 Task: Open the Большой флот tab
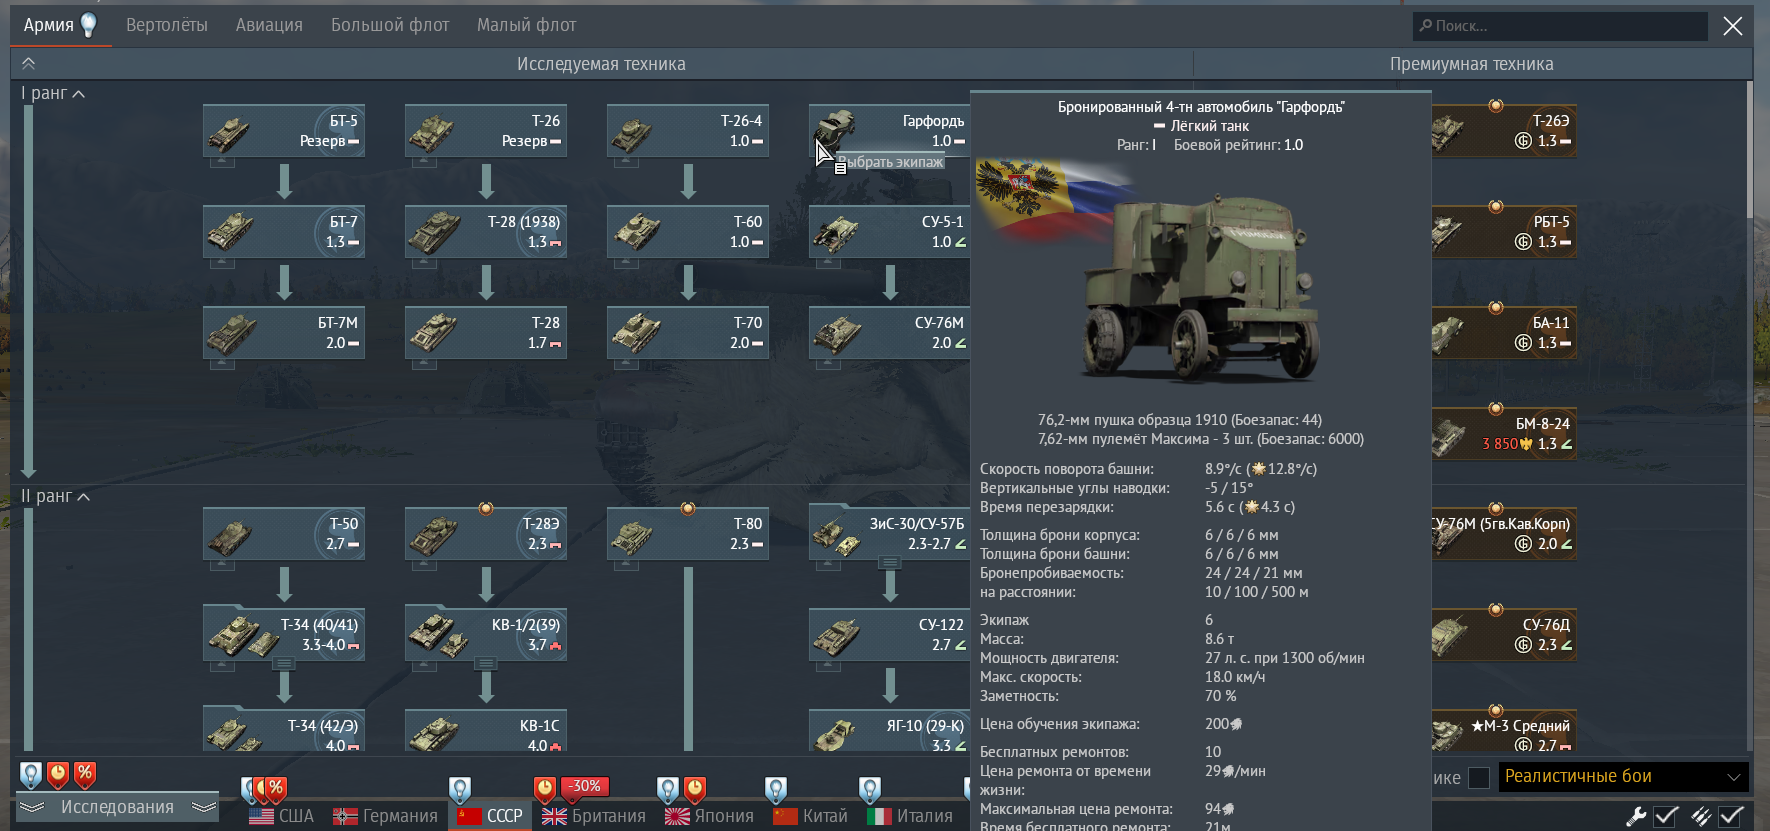390,25
